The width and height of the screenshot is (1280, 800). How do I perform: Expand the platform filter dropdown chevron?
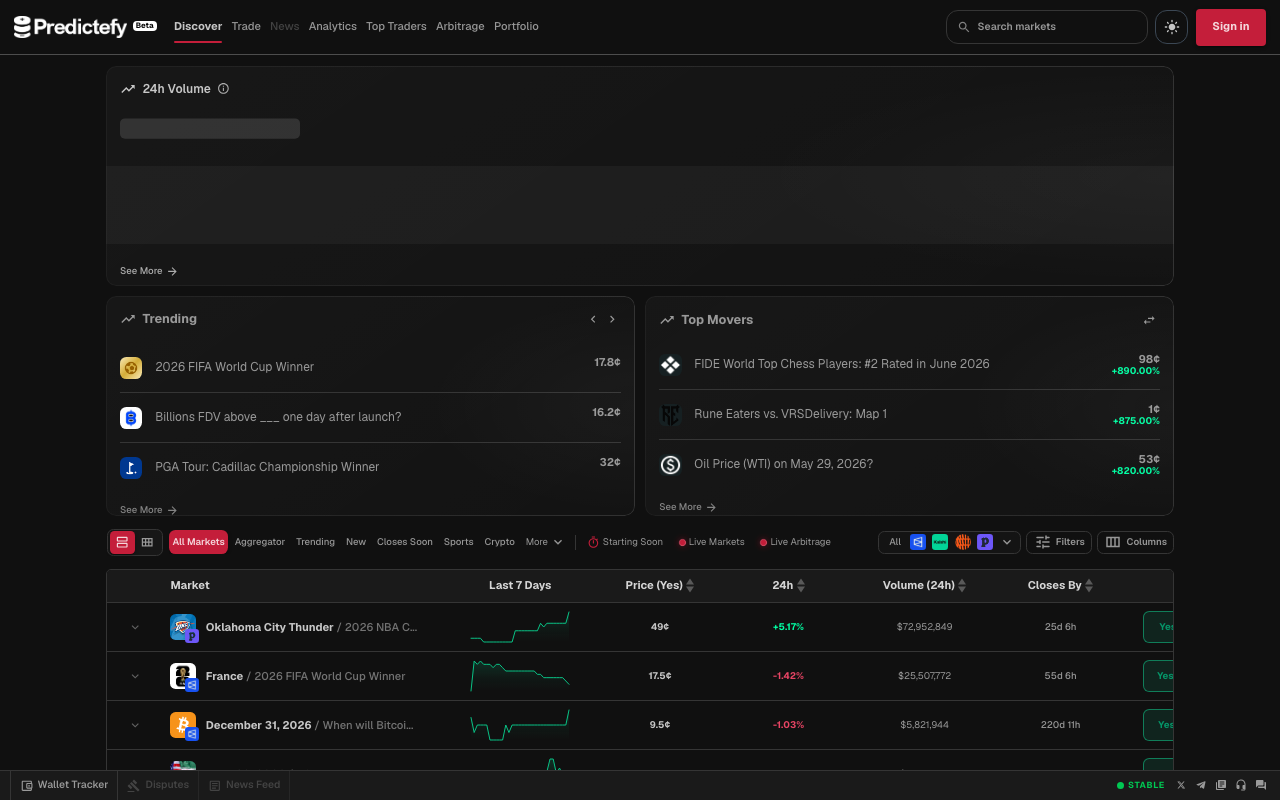coord(1007,542)
